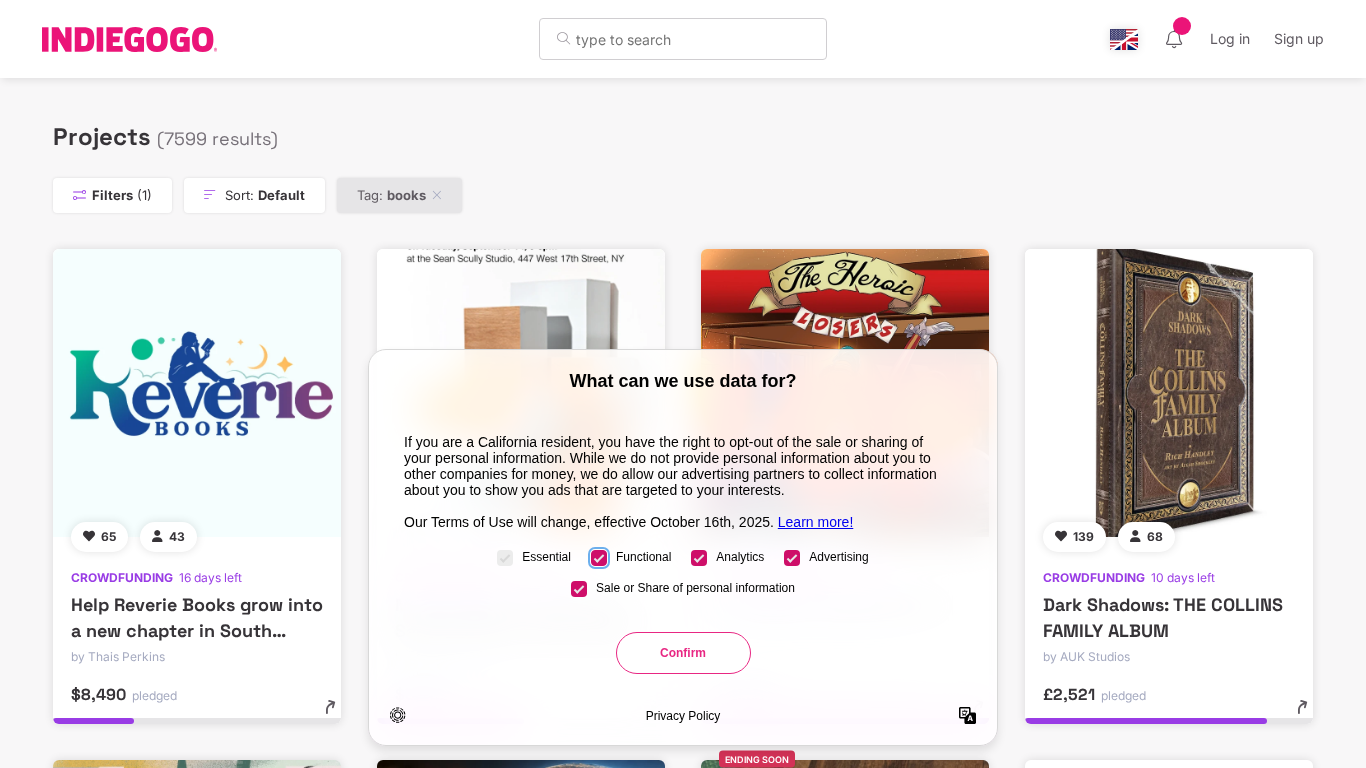Open Dark Shadows: THE COLLINS FAMILY ALBUM title

click(x=1163, y=618)
